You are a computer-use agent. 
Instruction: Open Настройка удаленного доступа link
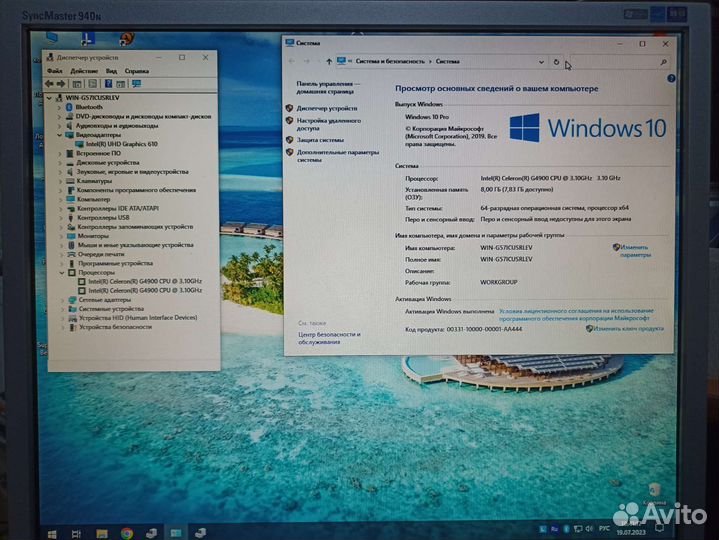[x=328, y=124]
